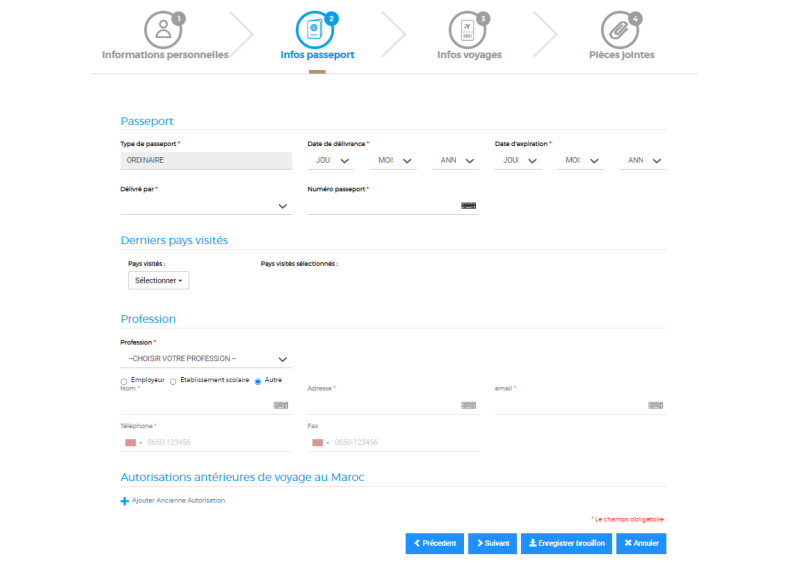Click the Enregistrer brouillon button
Viewport: 791px width, 570px height.
coord(566,544)
